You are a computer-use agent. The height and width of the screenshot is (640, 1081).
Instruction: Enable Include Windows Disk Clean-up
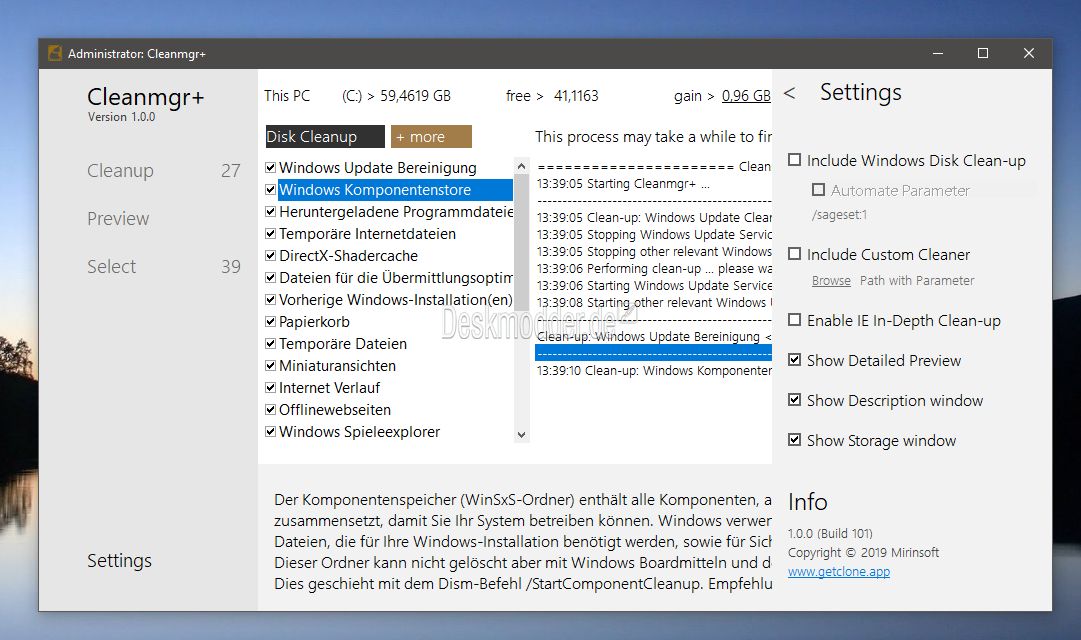point(795,160)
